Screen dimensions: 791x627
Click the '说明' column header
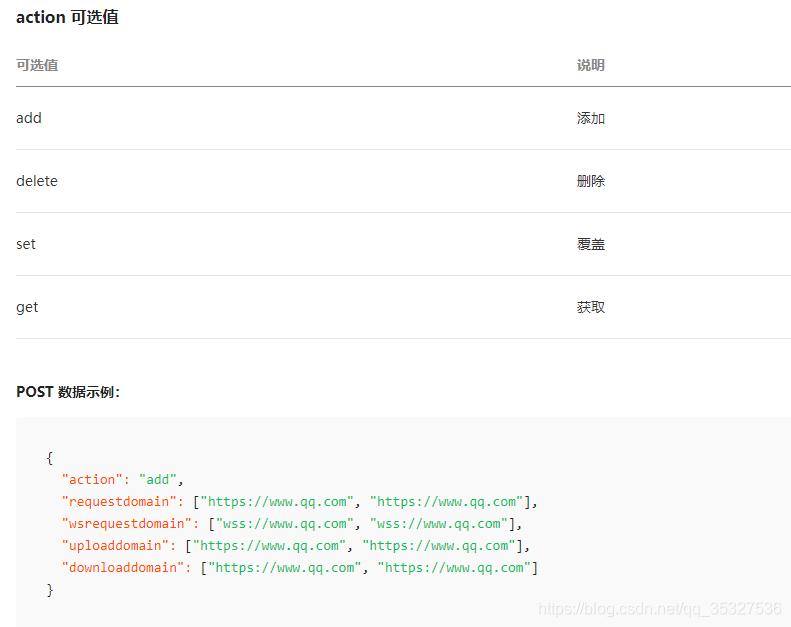(590, 65)
